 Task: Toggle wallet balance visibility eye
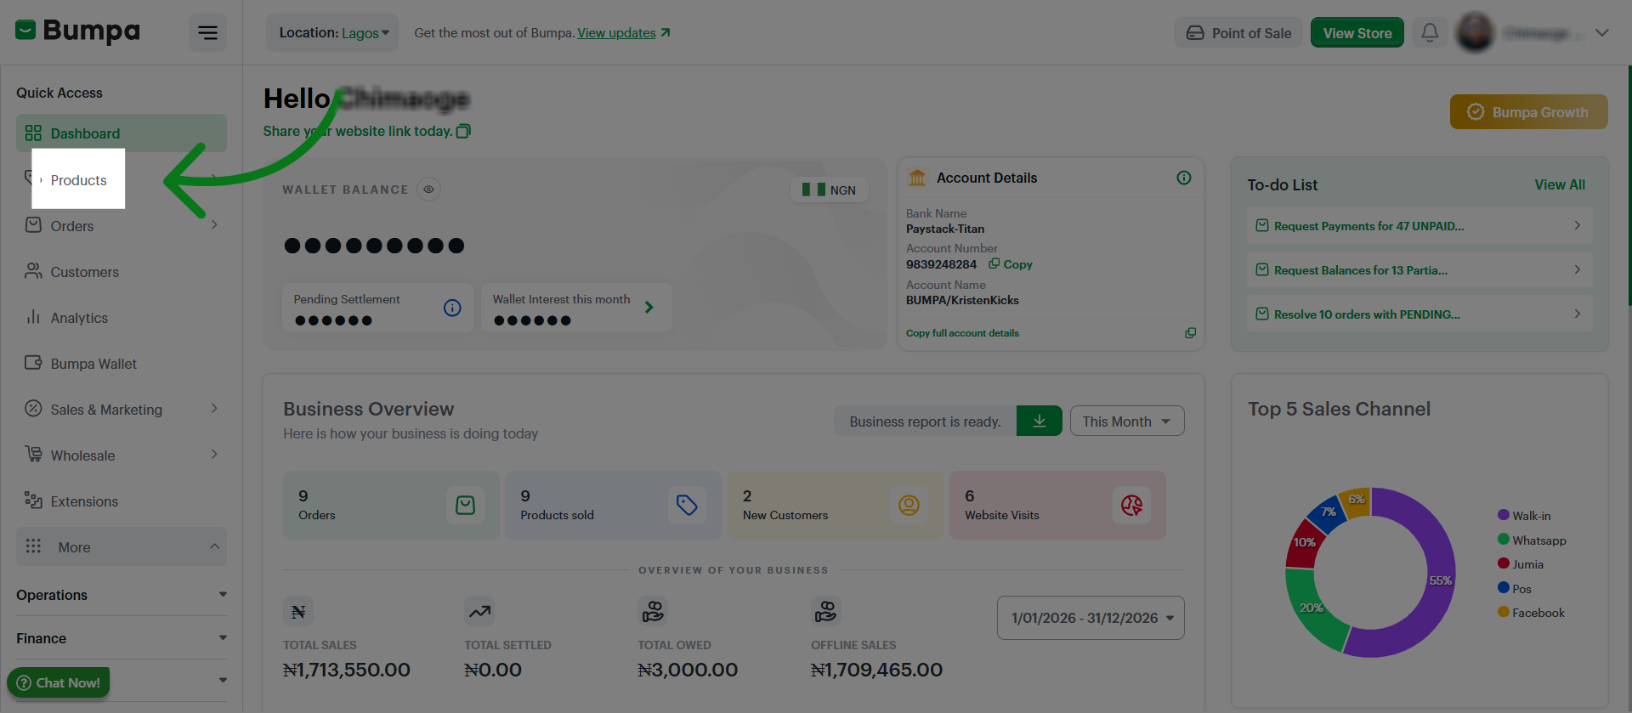(428, 189)
